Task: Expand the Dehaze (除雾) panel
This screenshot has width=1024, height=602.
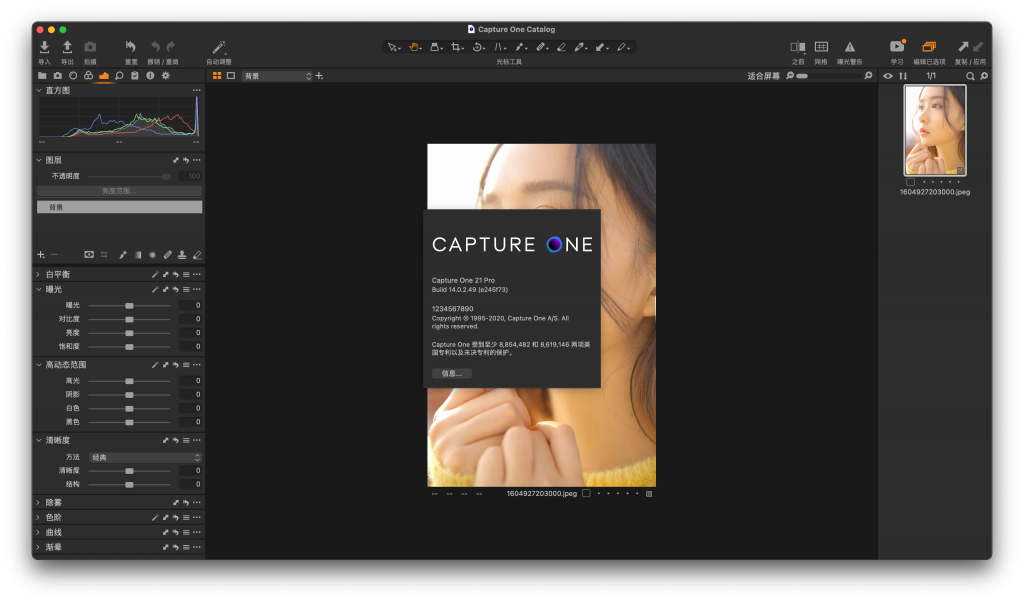Action: 39,503
